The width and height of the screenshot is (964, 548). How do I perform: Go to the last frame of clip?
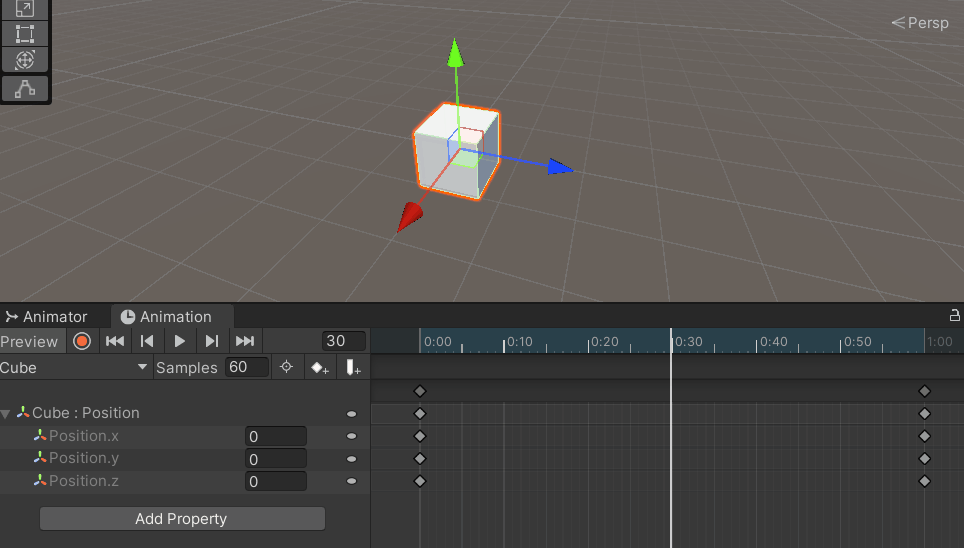[245, 341]
